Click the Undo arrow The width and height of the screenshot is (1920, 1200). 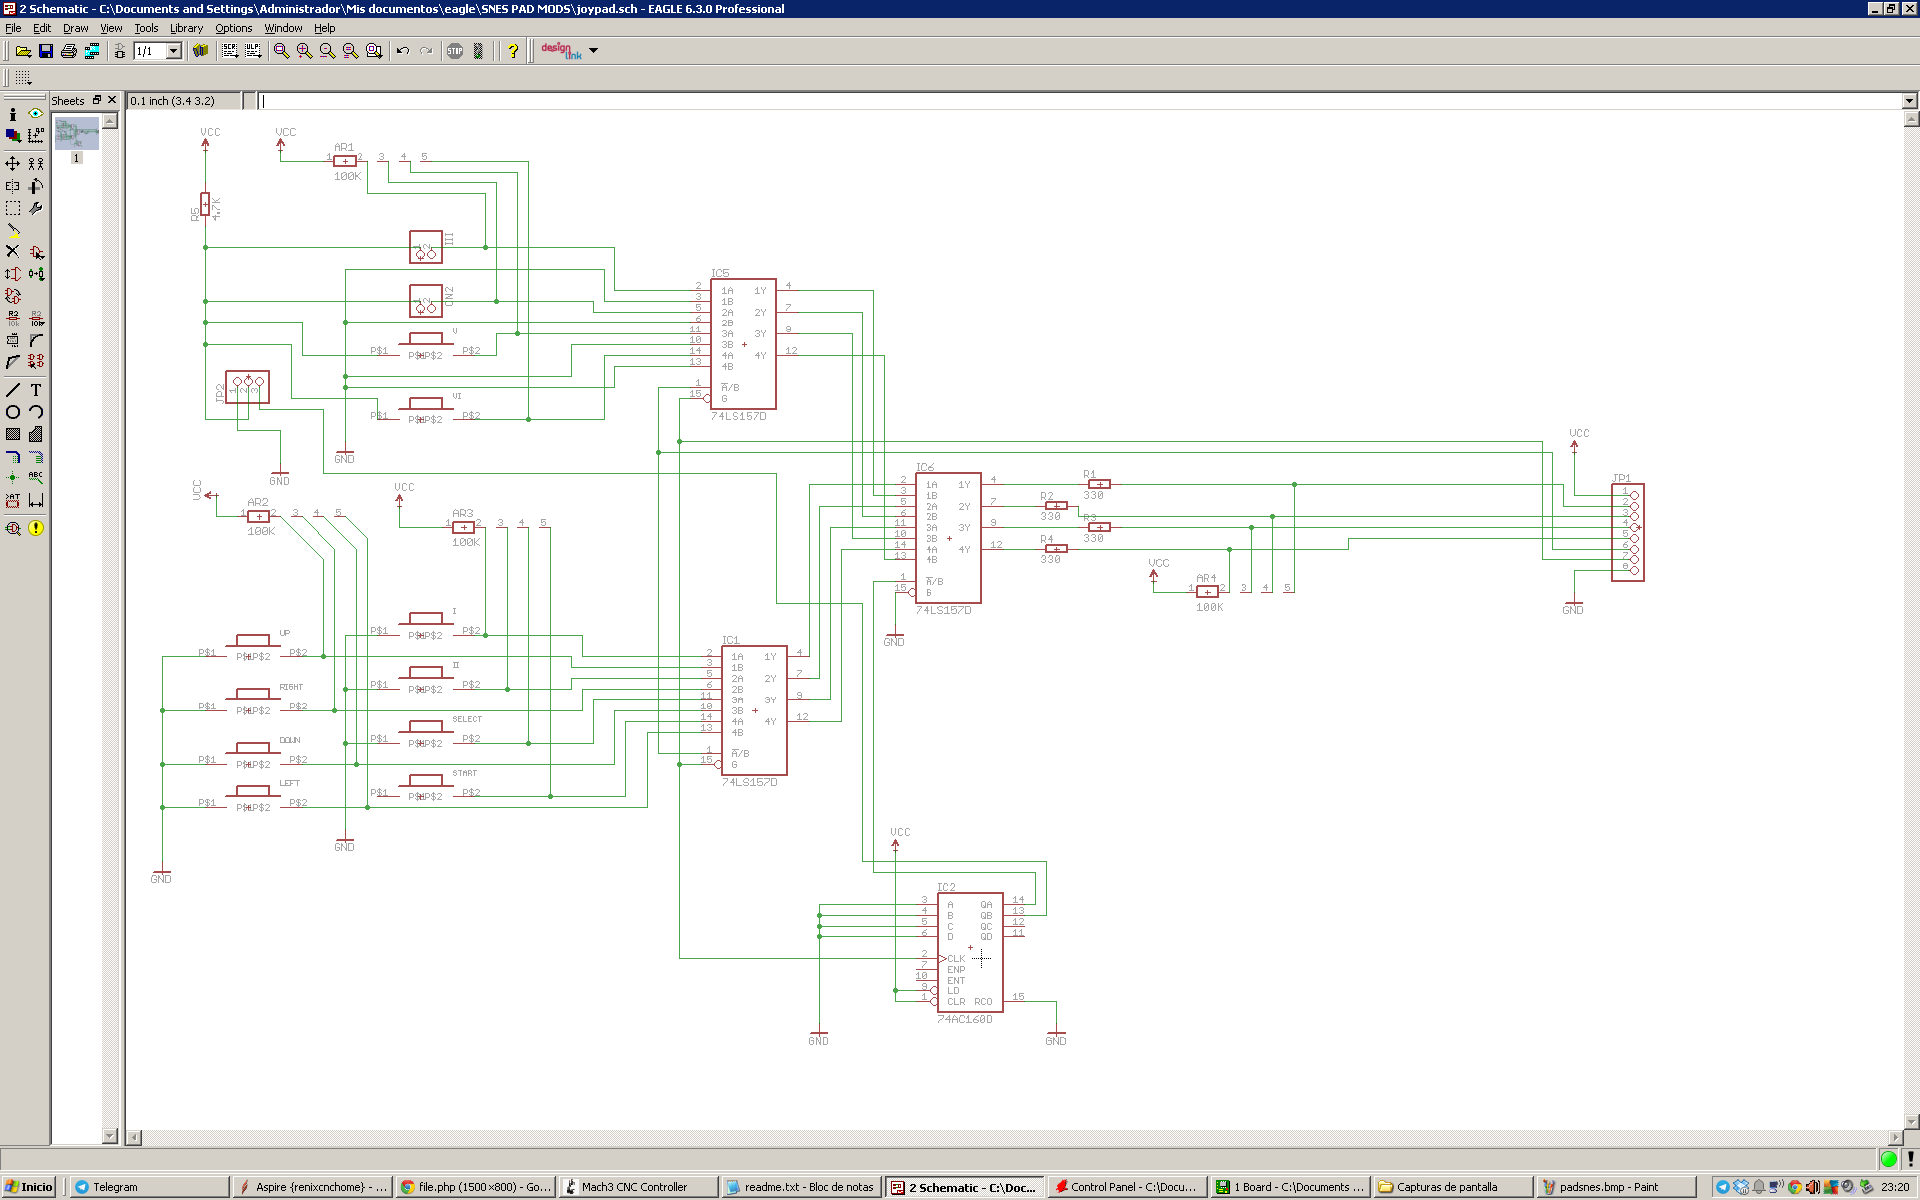point(403,51)
